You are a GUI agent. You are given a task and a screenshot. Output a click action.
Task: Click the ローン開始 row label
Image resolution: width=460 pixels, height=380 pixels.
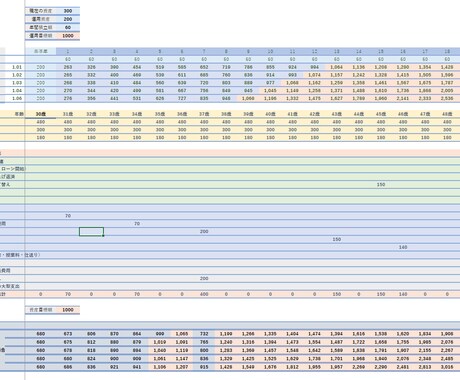coord(13,169)
